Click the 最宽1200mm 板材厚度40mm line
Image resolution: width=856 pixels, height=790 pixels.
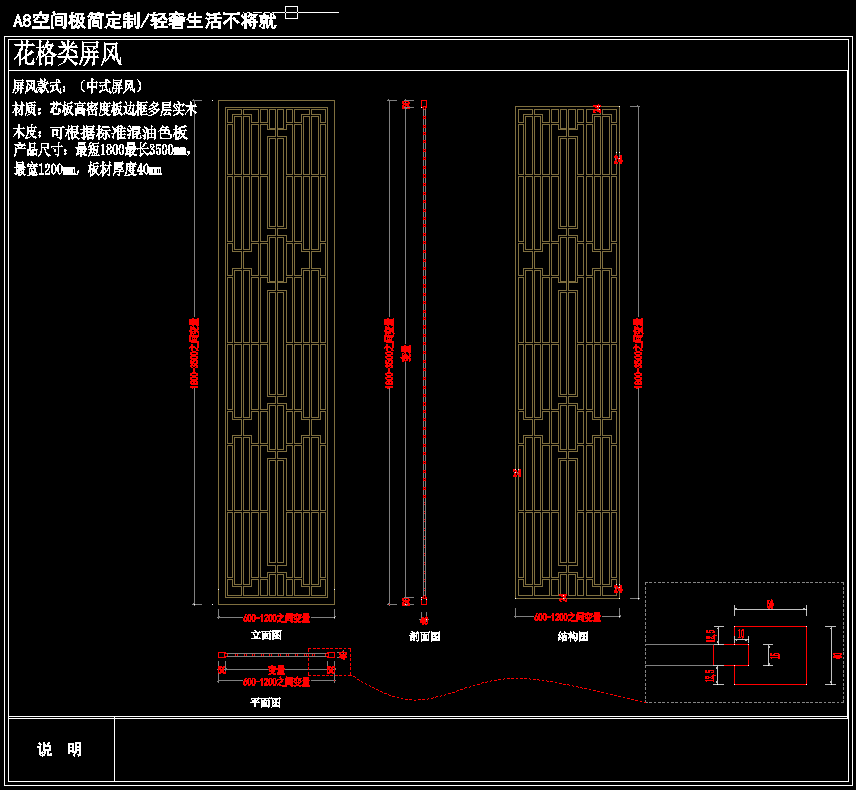[x=87, y=170]
